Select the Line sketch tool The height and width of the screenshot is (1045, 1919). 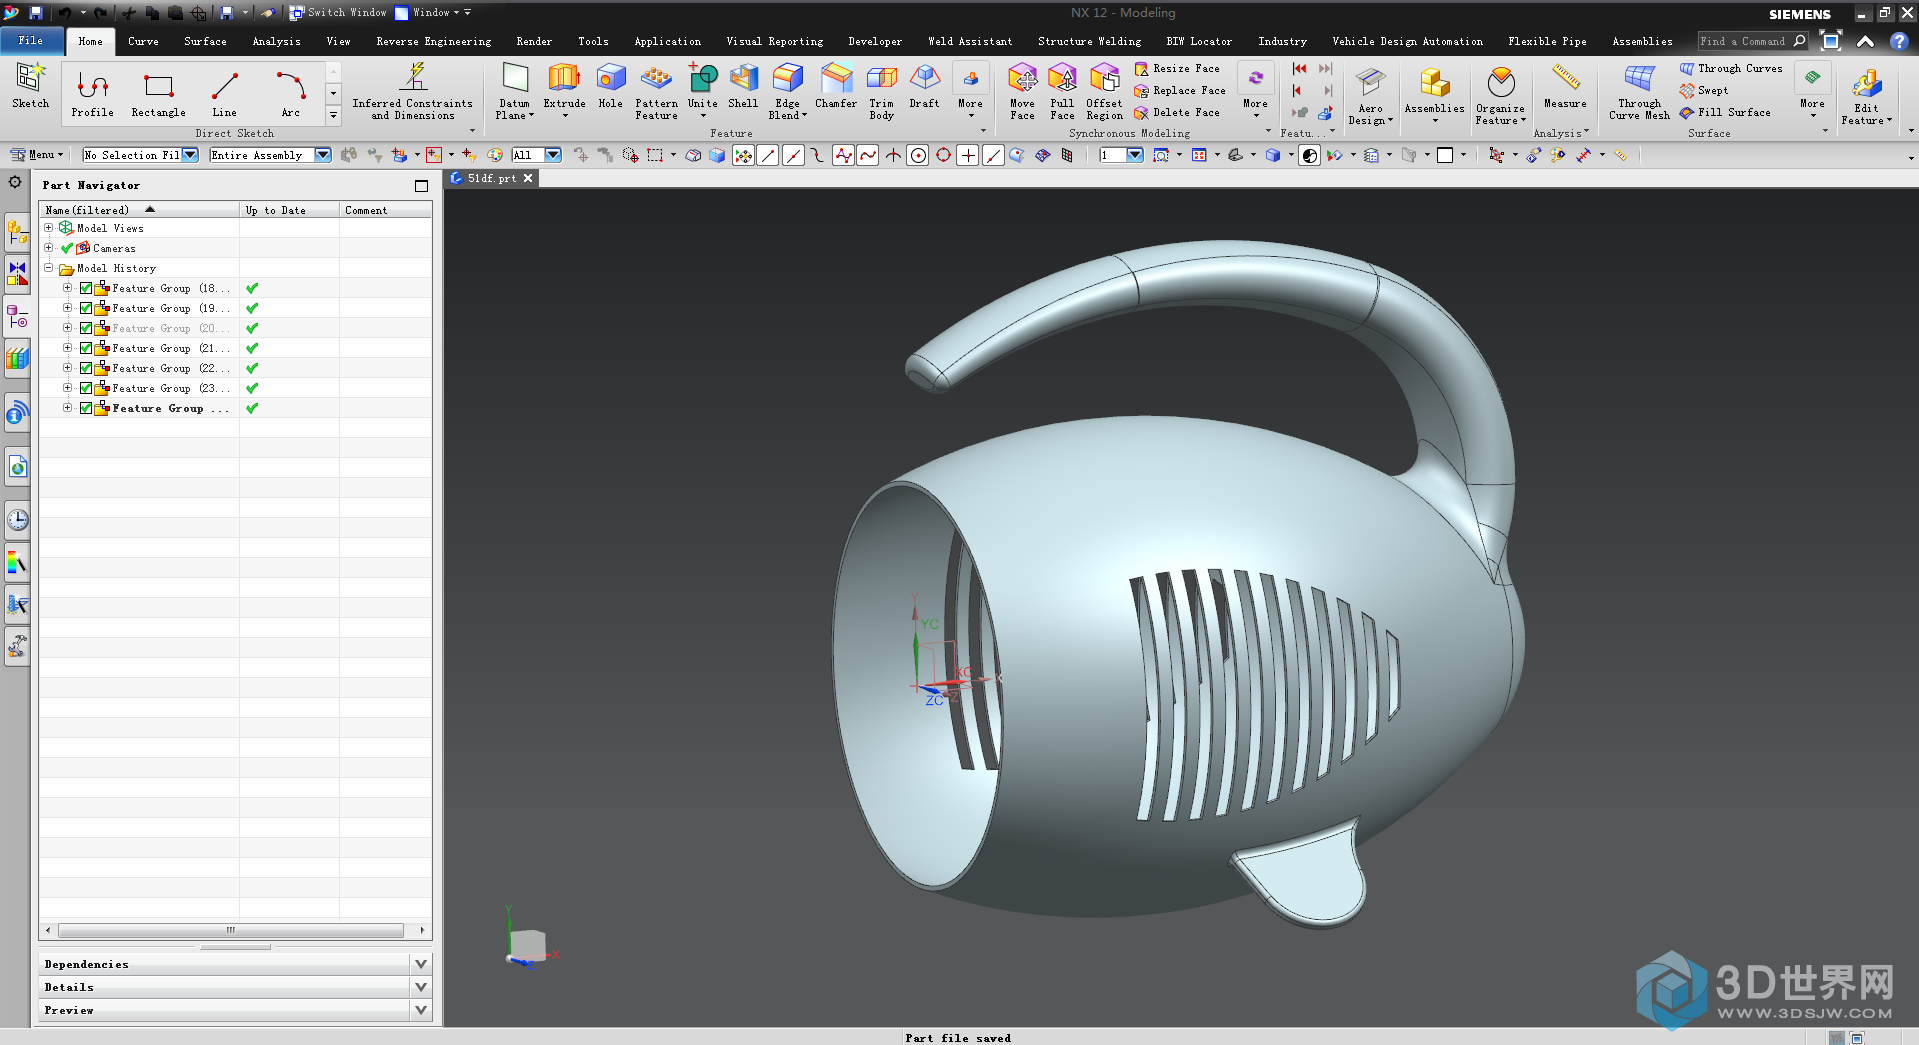tap(224, 95)
